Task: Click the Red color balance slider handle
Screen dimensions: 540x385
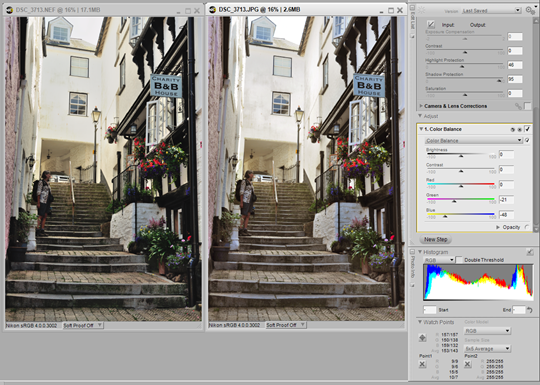Action: (461, 186)
